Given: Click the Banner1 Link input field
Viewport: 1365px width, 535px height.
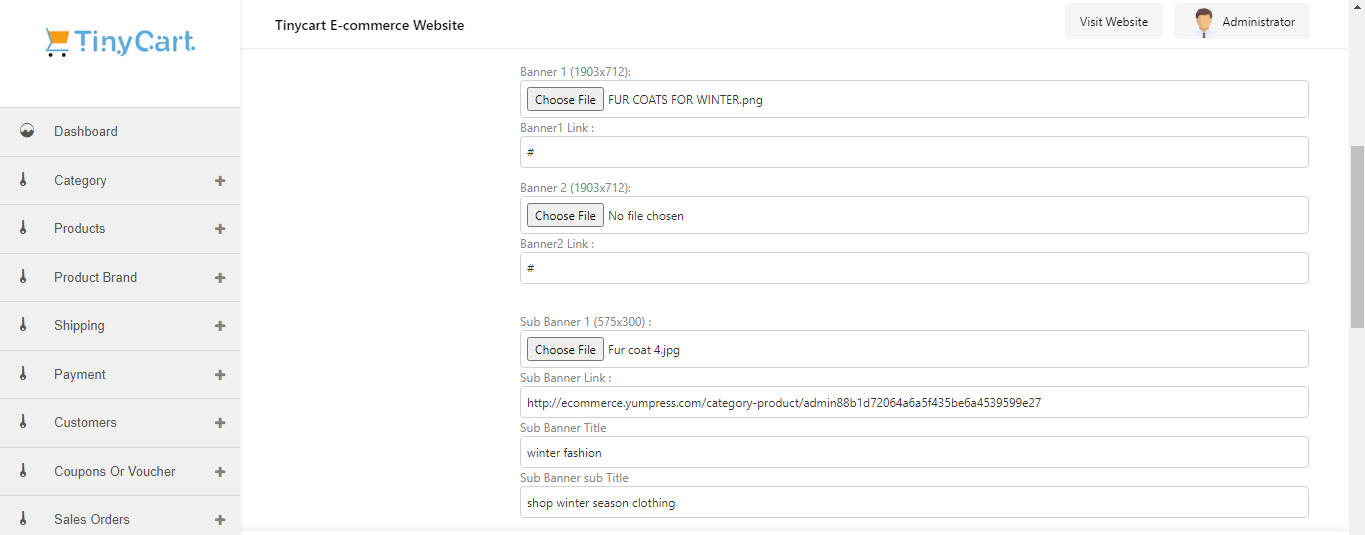Looking at the screenshot, I should coord(914,152).
